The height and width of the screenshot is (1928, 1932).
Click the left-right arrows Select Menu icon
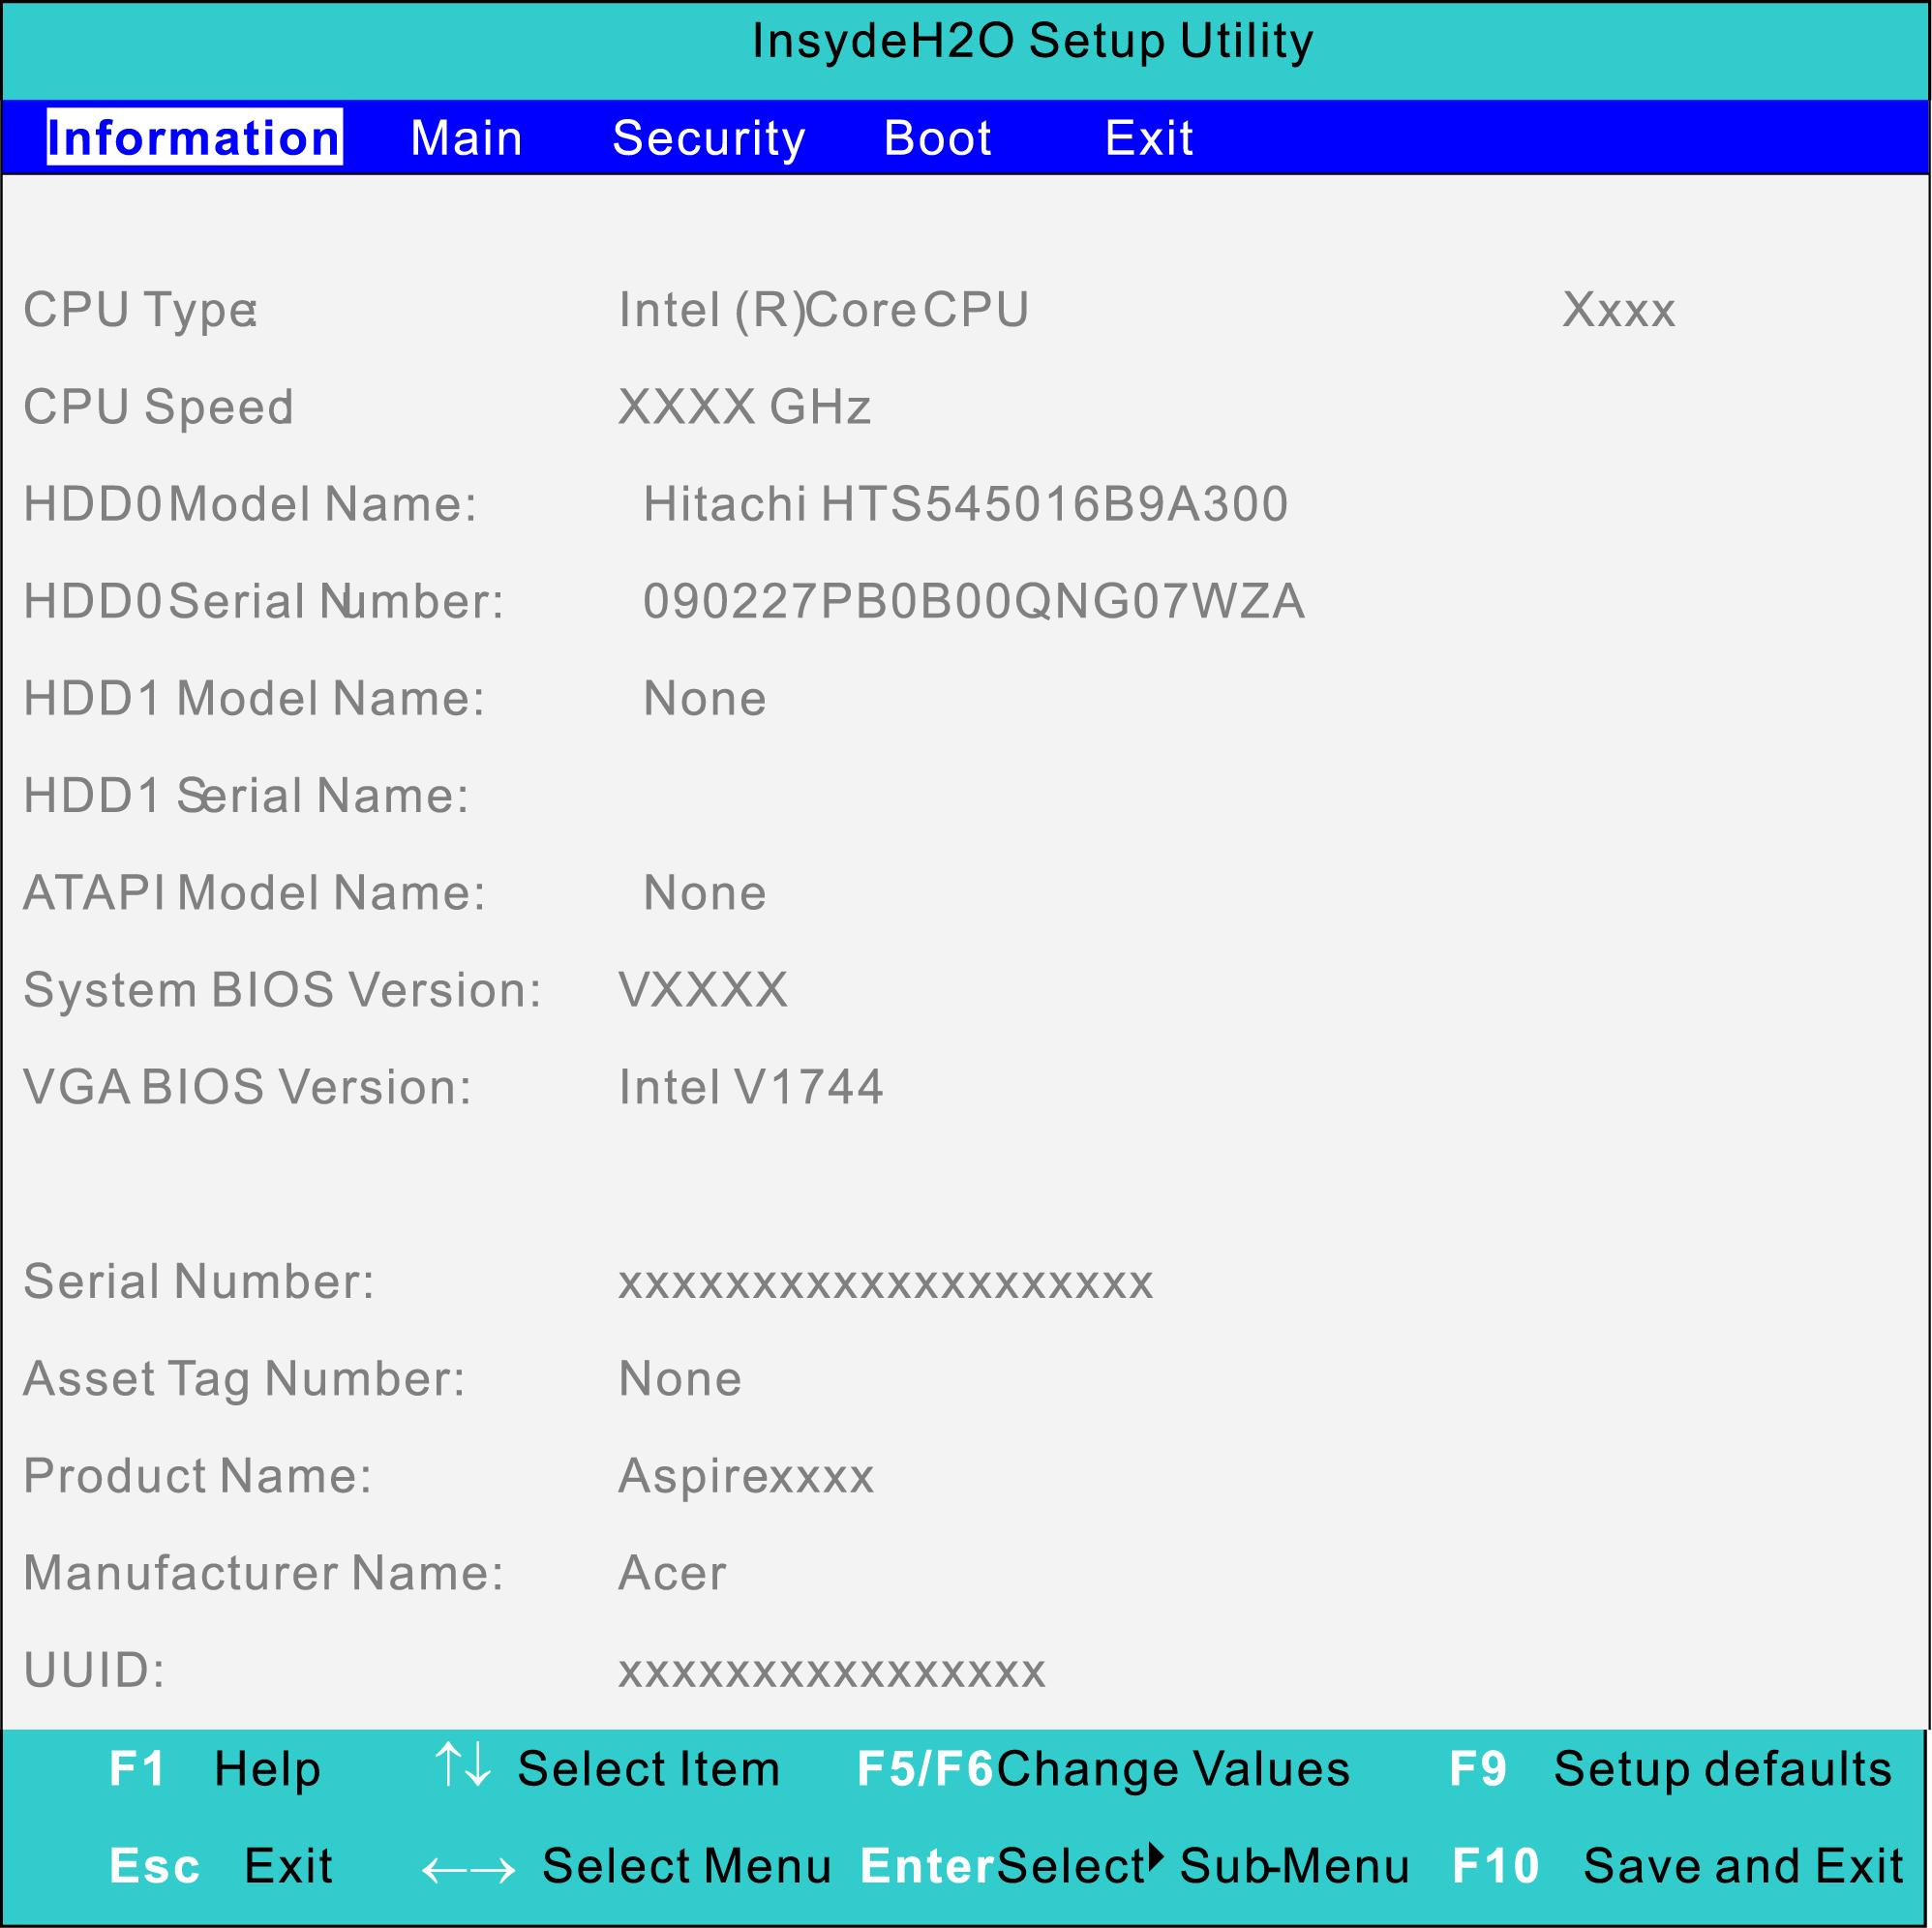[x=468, y=1869]
